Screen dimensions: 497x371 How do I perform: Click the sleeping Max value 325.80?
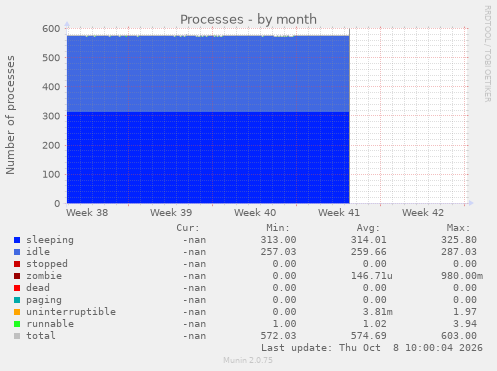[459, 240]
